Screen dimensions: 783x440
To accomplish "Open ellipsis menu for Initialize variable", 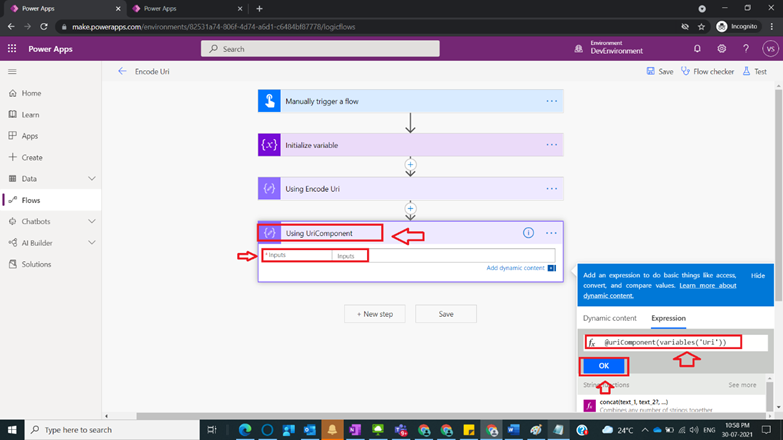I will [551, 145].
